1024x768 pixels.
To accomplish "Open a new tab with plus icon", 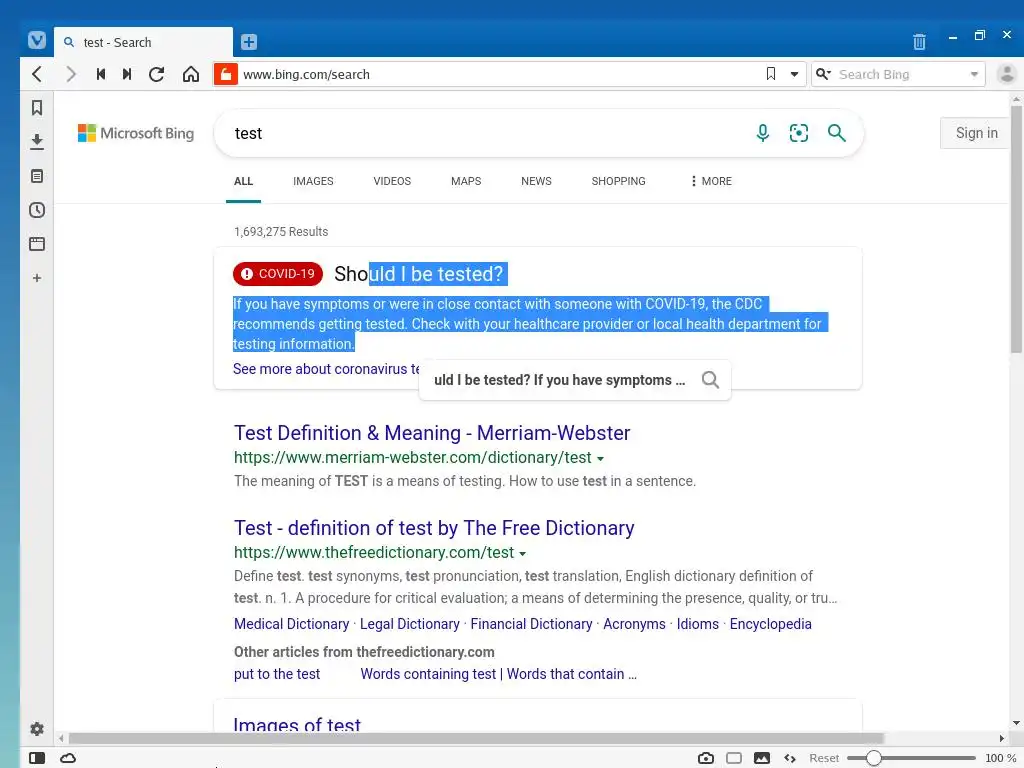I will [x=249, y=42].
